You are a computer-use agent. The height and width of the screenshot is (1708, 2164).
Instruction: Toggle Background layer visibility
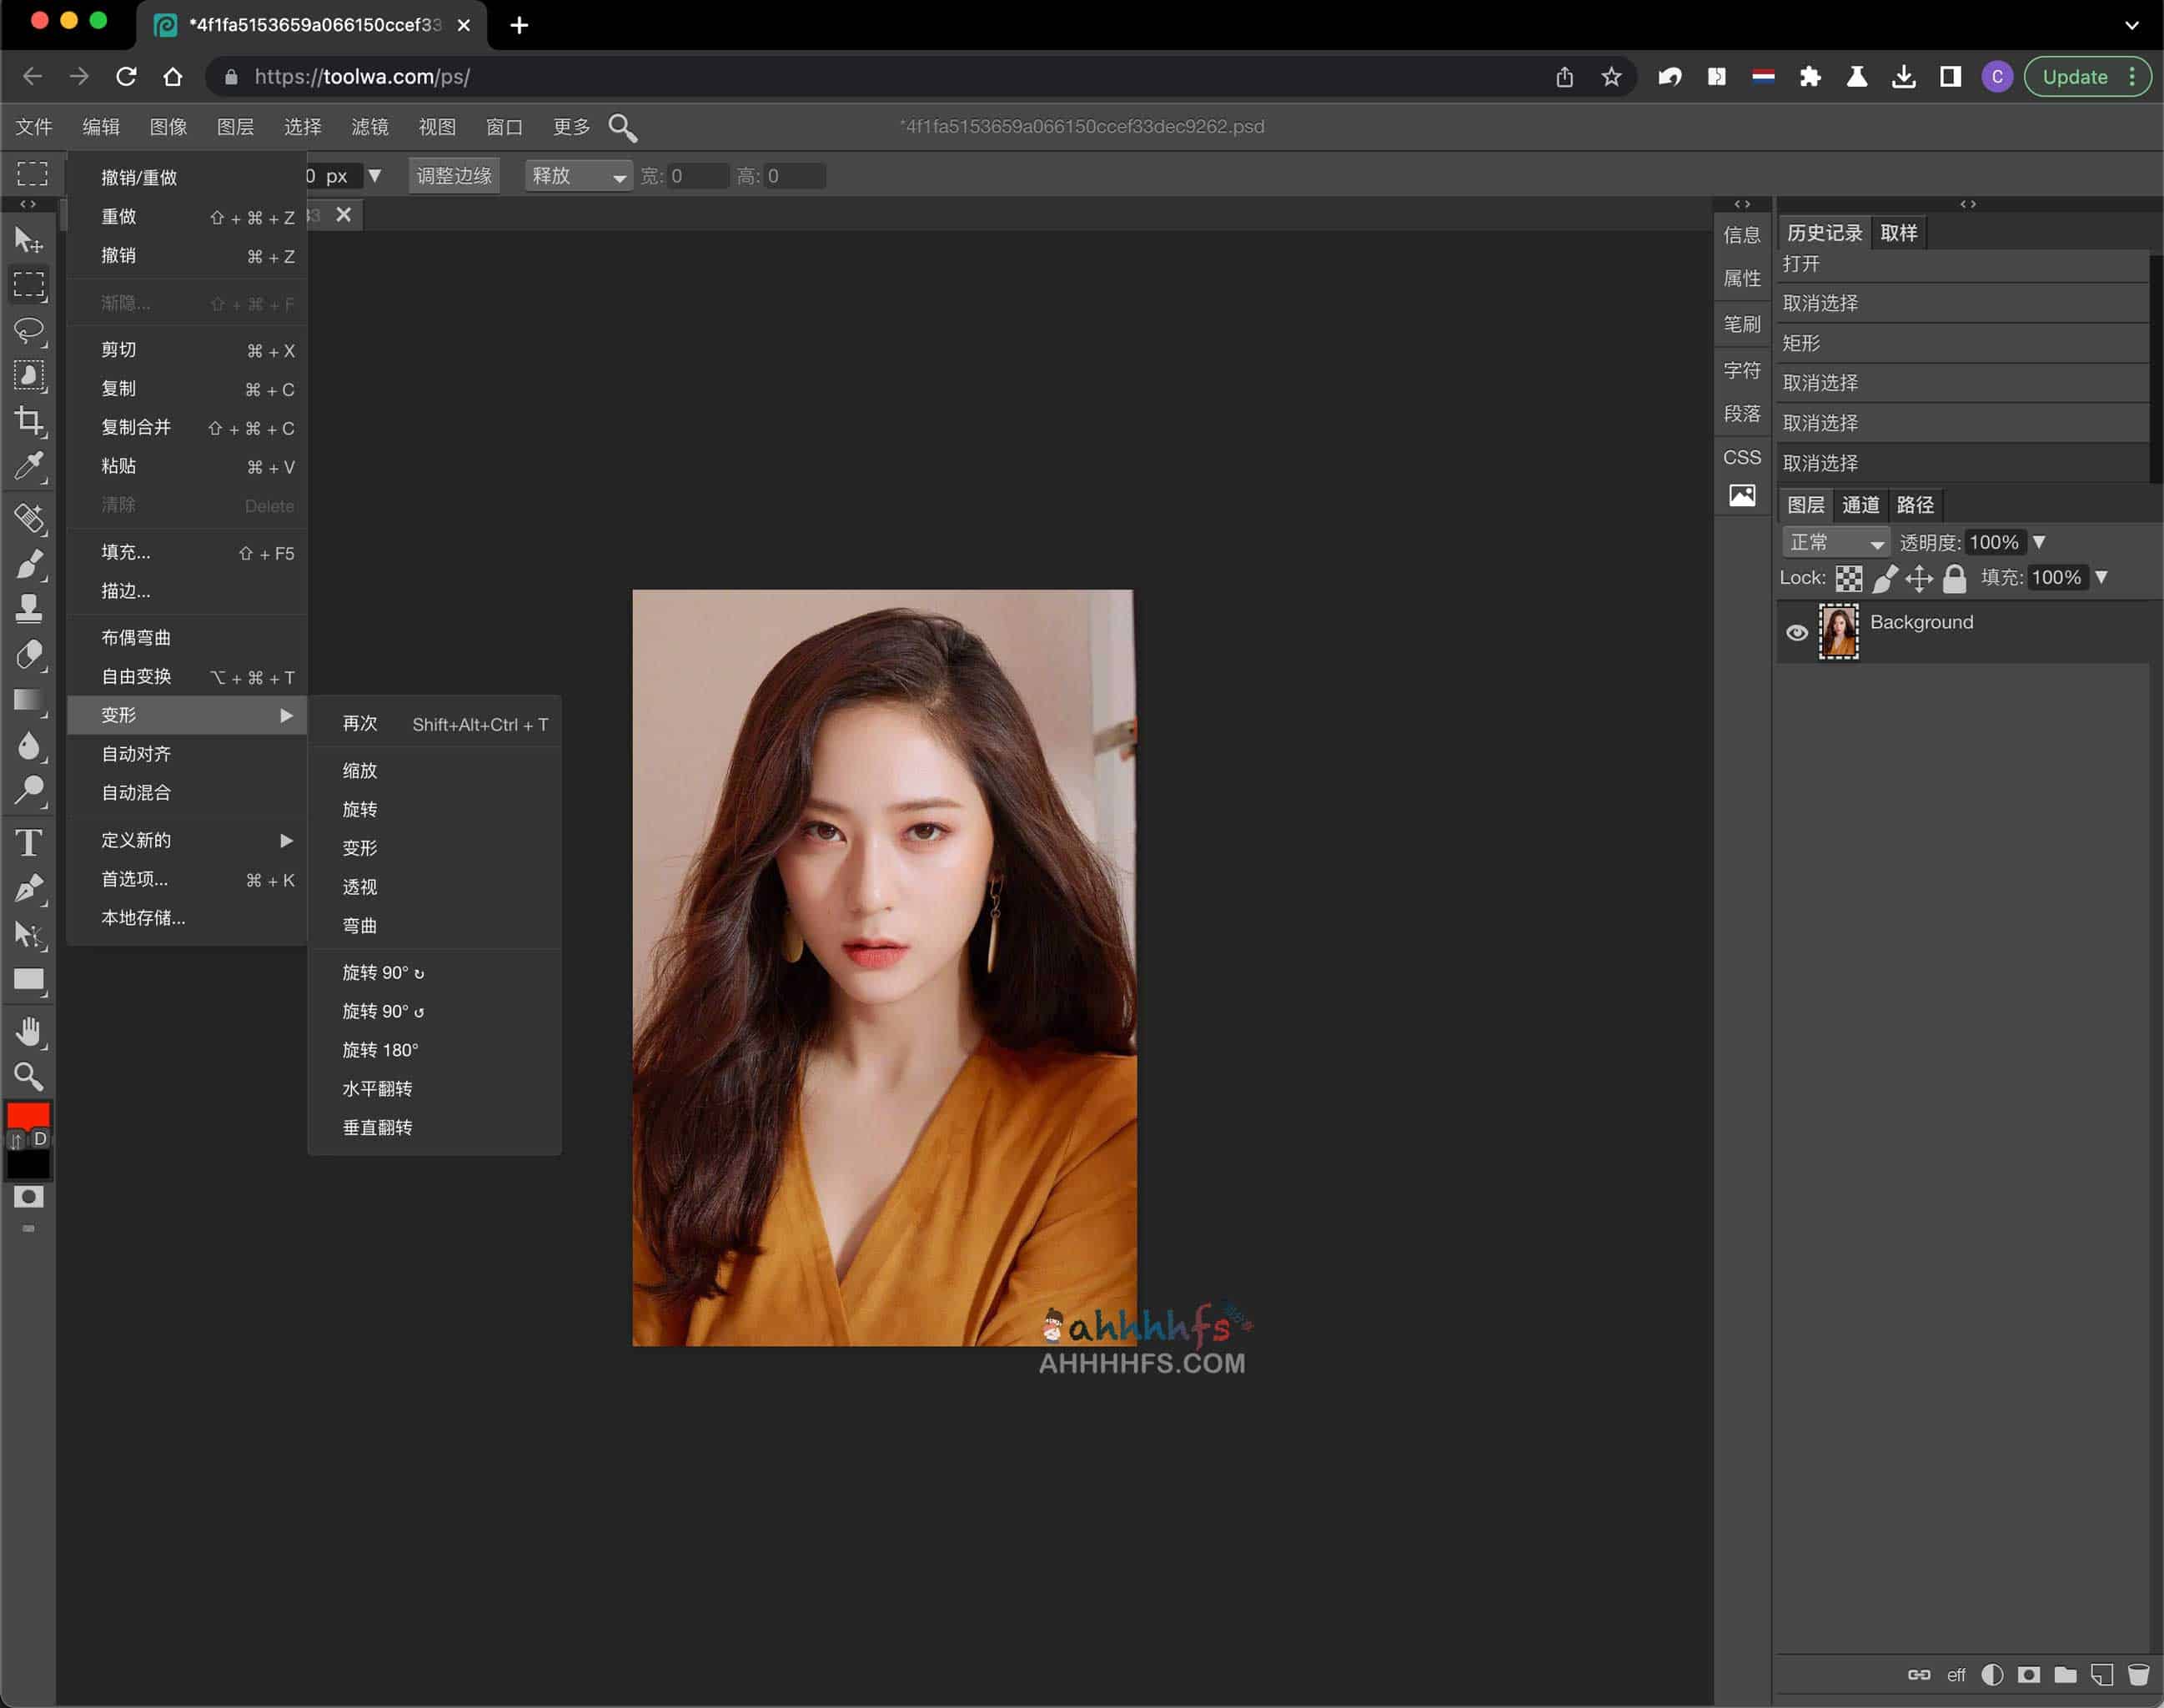[x=1797, y=627]
